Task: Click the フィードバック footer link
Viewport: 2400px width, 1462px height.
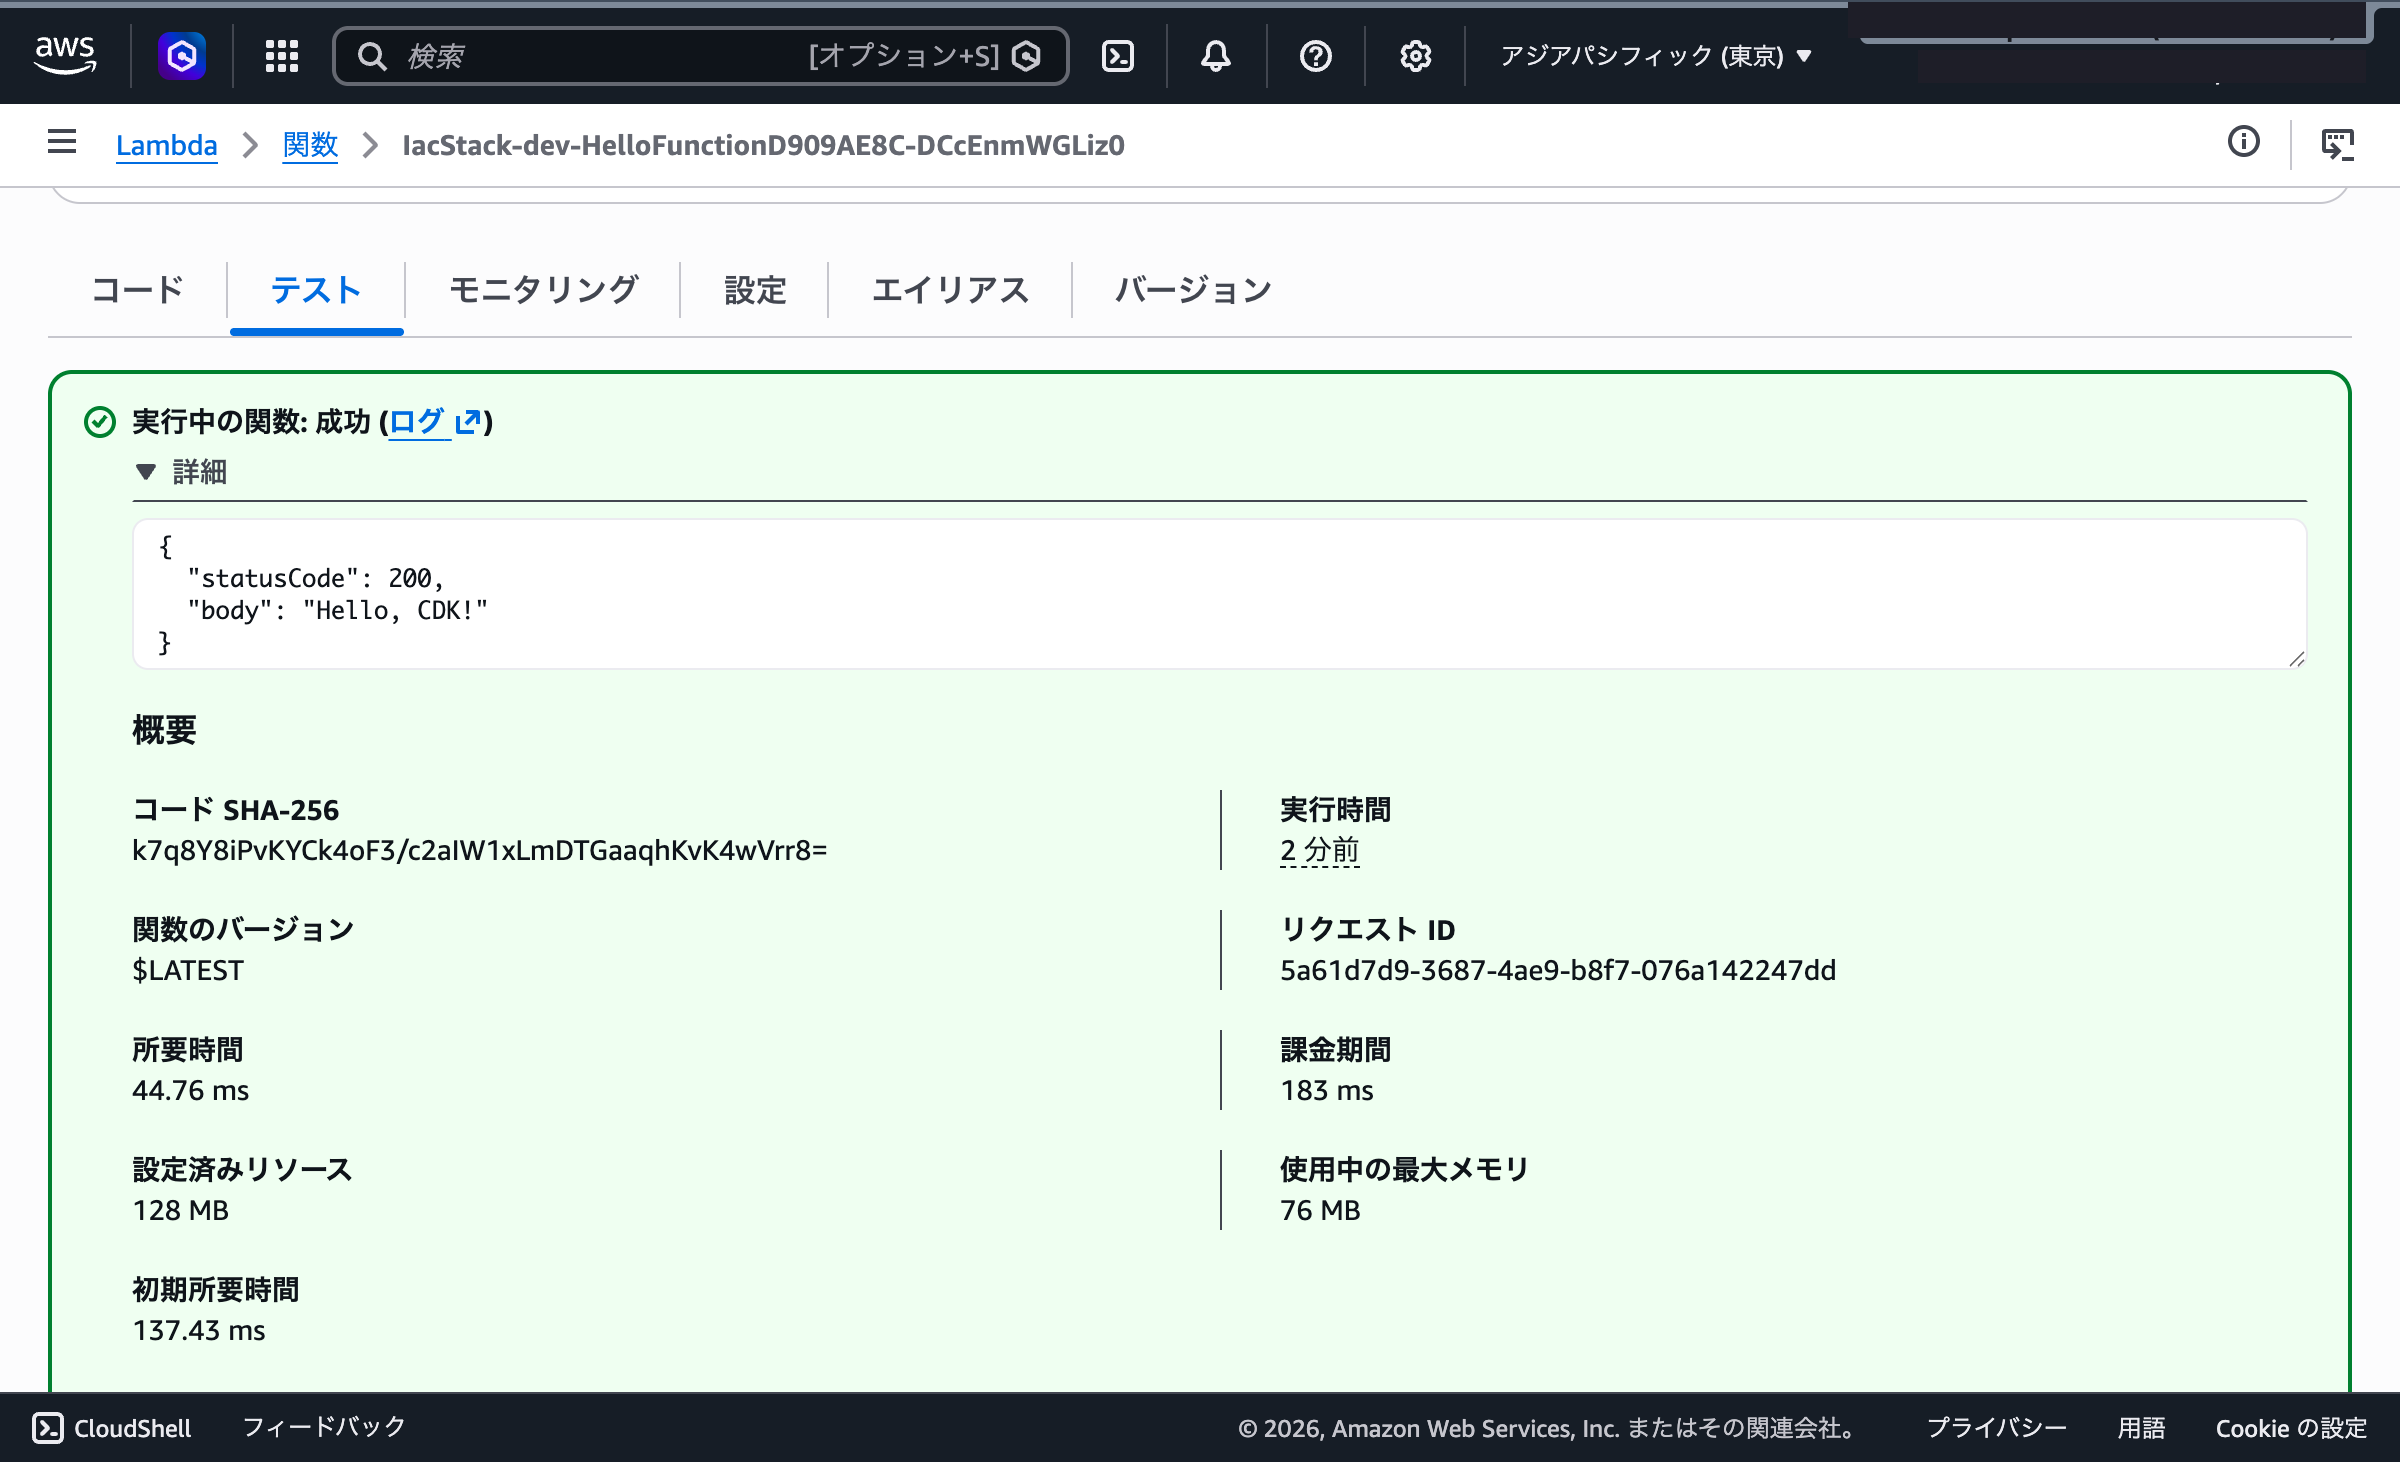Action: [324, 1427]
